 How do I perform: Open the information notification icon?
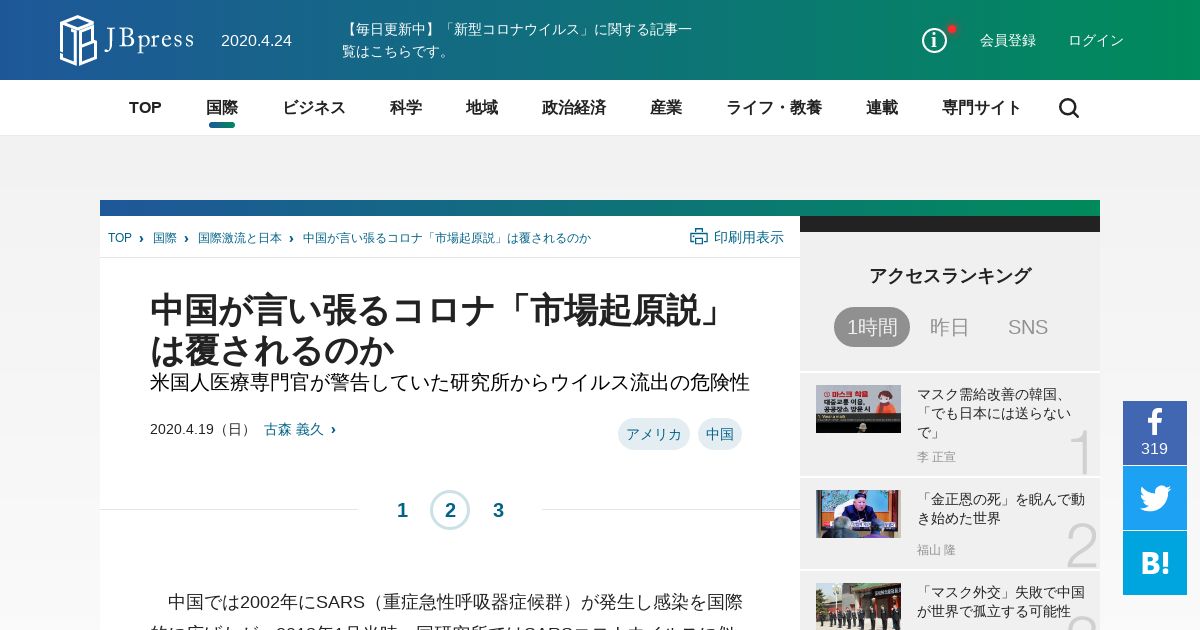[934, 40]
